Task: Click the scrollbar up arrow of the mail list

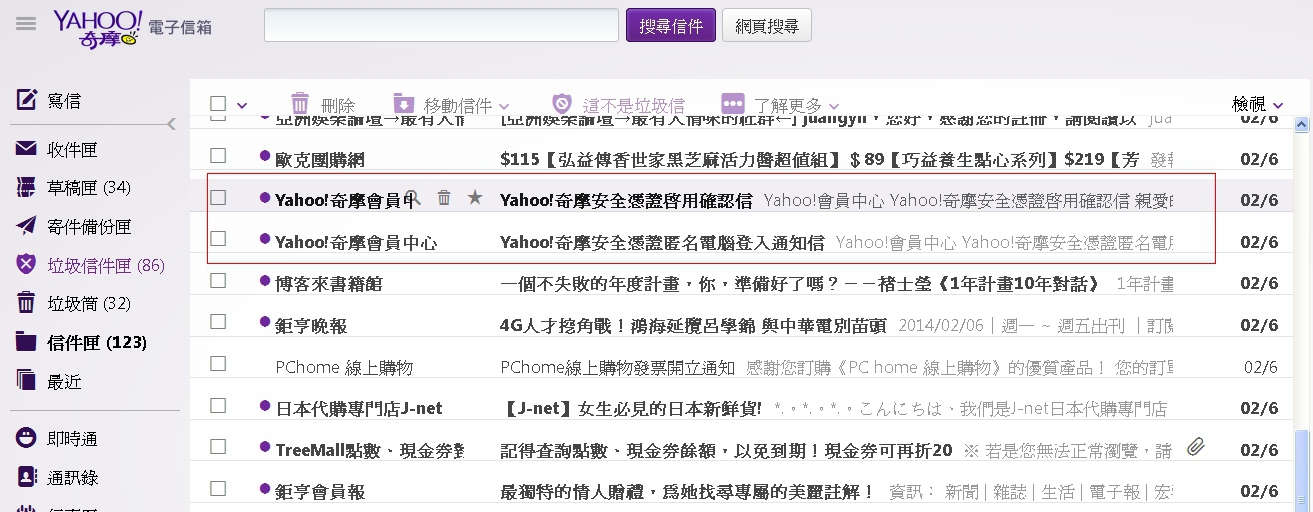Action: [x=1301, y=125]
